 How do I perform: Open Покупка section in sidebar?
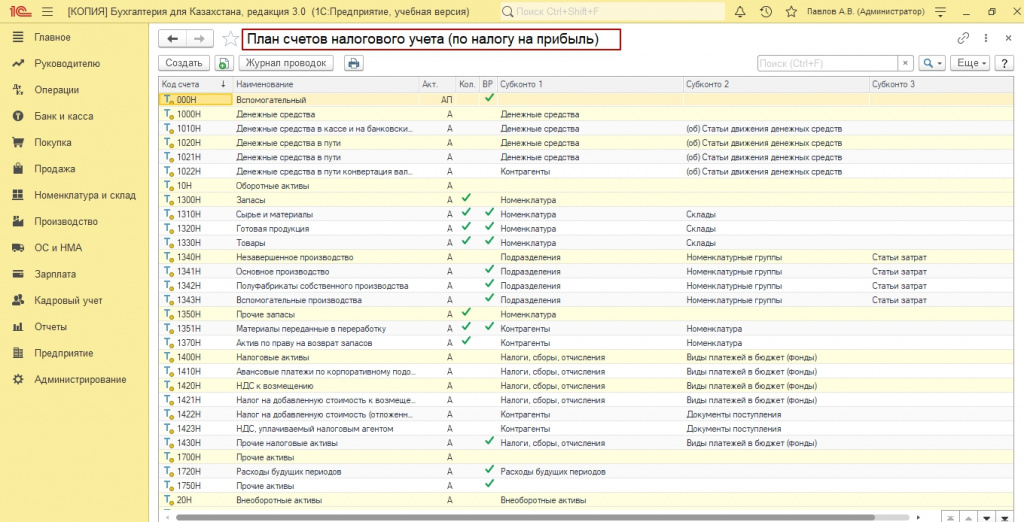coord(53,142)
